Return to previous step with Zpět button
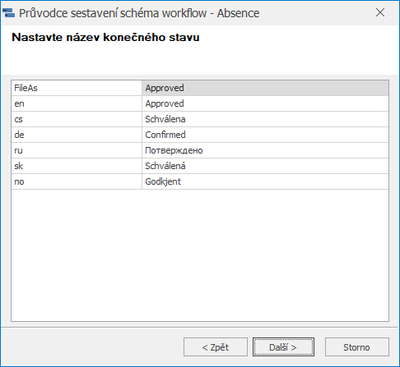The image size is (400, 367). tap(215, 347)
